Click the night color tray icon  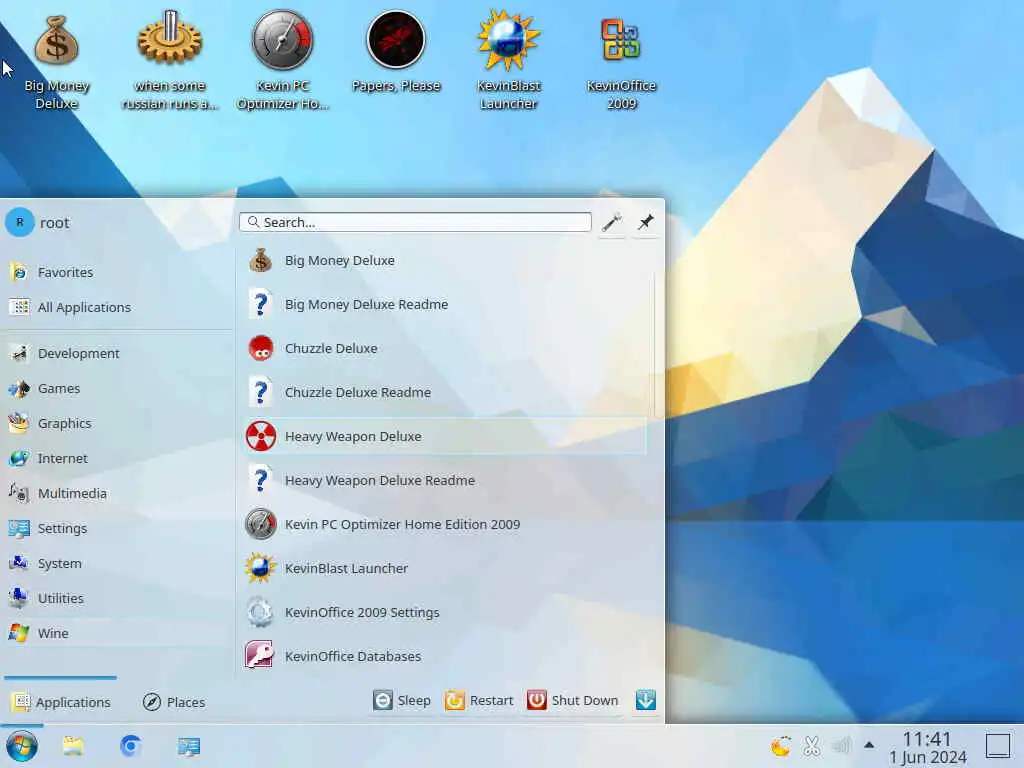[x=780, y=746]
